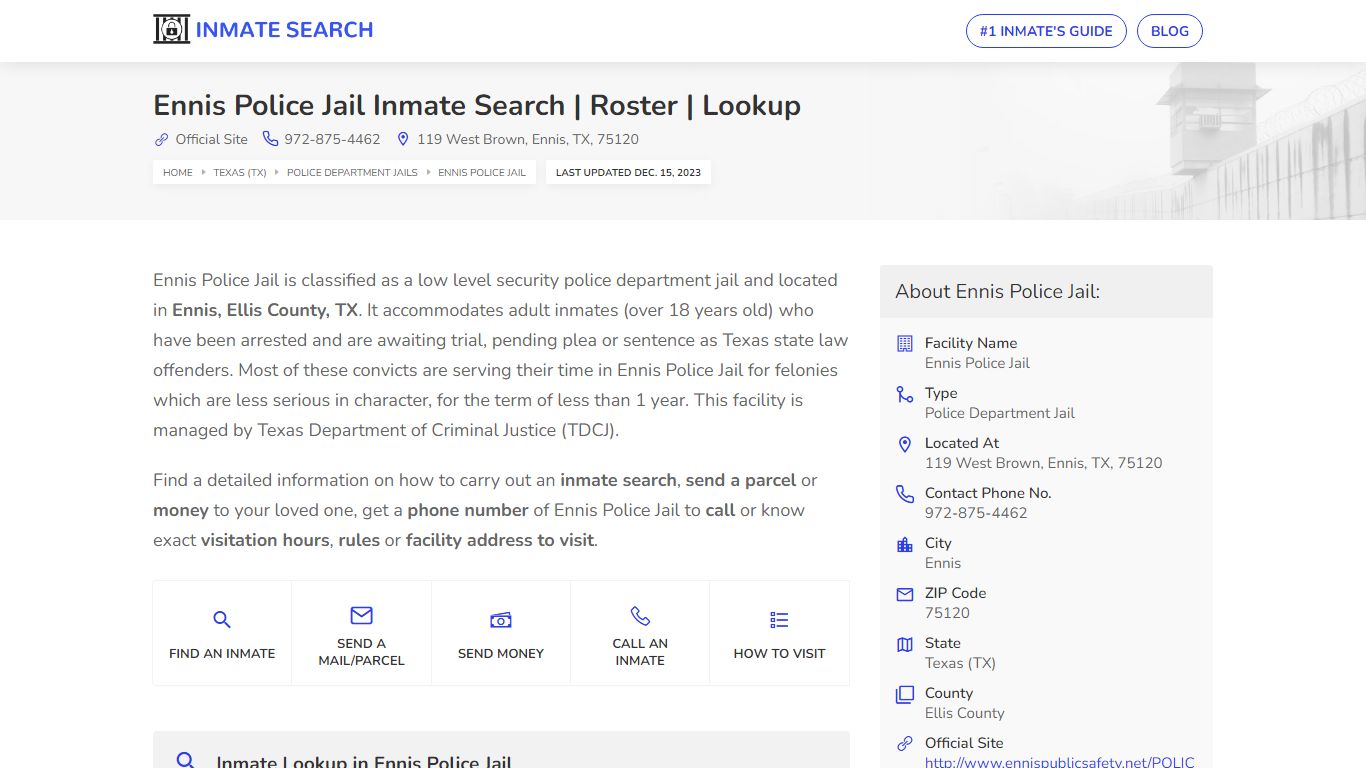Click sidebar address 119 West Brown, Ennis, TX, 75120
Image resolution: width=1366 pixels, height=768 pixels.
[x=1044, y=463]
